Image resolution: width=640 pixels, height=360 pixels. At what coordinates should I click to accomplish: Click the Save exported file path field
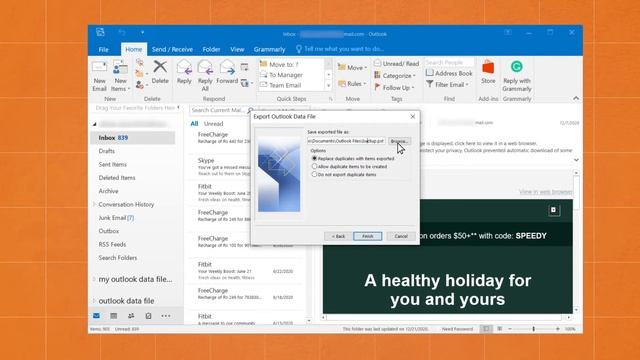[346, 141]
